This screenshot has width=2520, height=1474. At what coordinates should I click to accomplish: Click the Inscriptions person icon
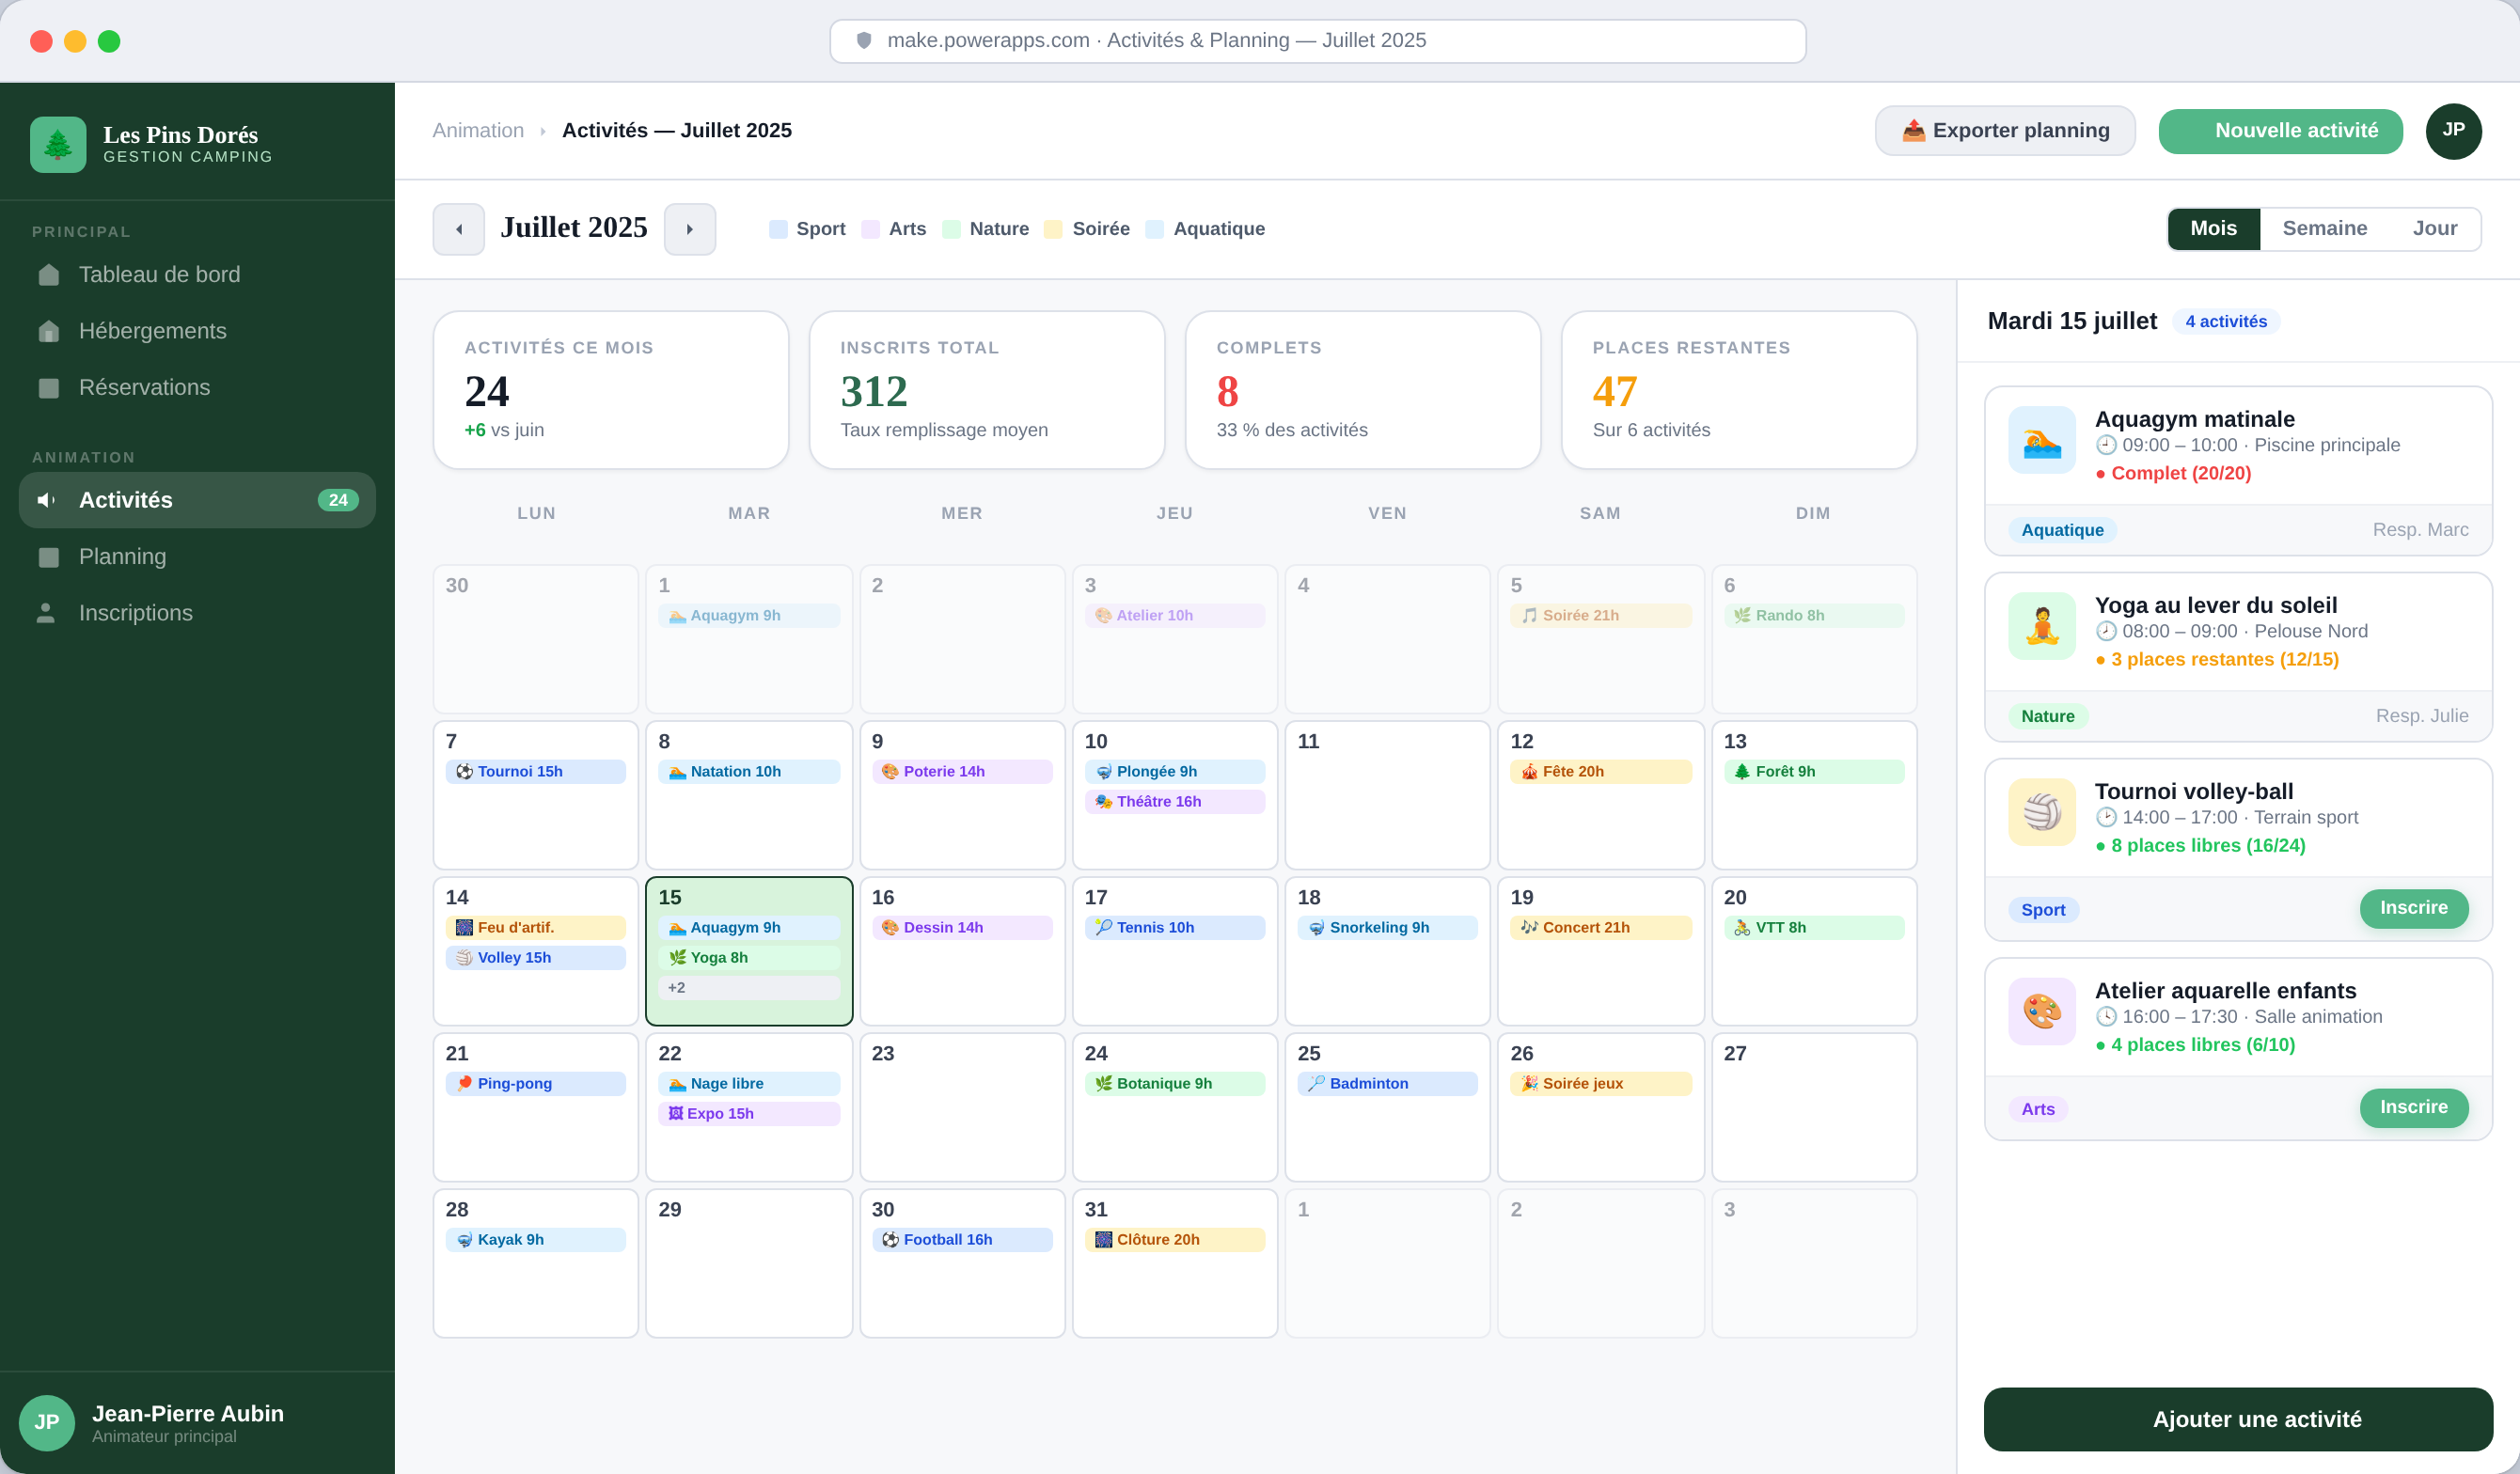(46, 613)
